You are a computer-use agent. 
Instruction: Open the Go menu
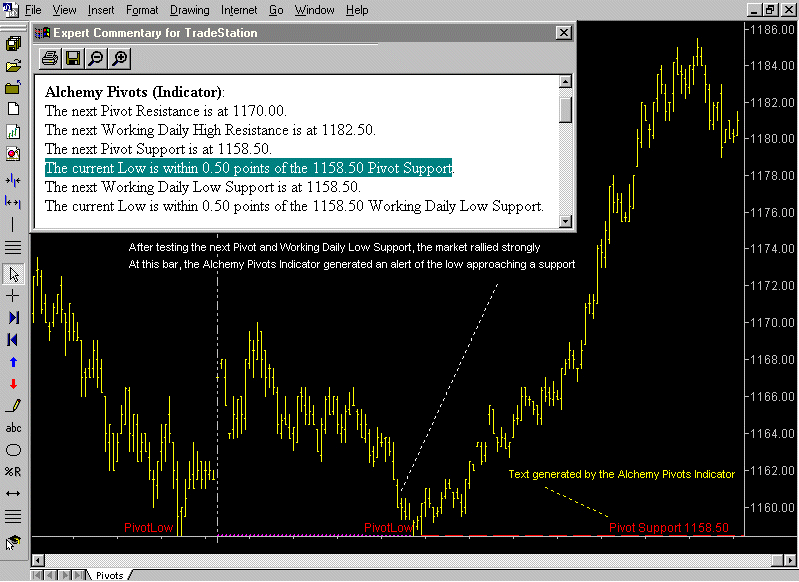pos(276,10)
